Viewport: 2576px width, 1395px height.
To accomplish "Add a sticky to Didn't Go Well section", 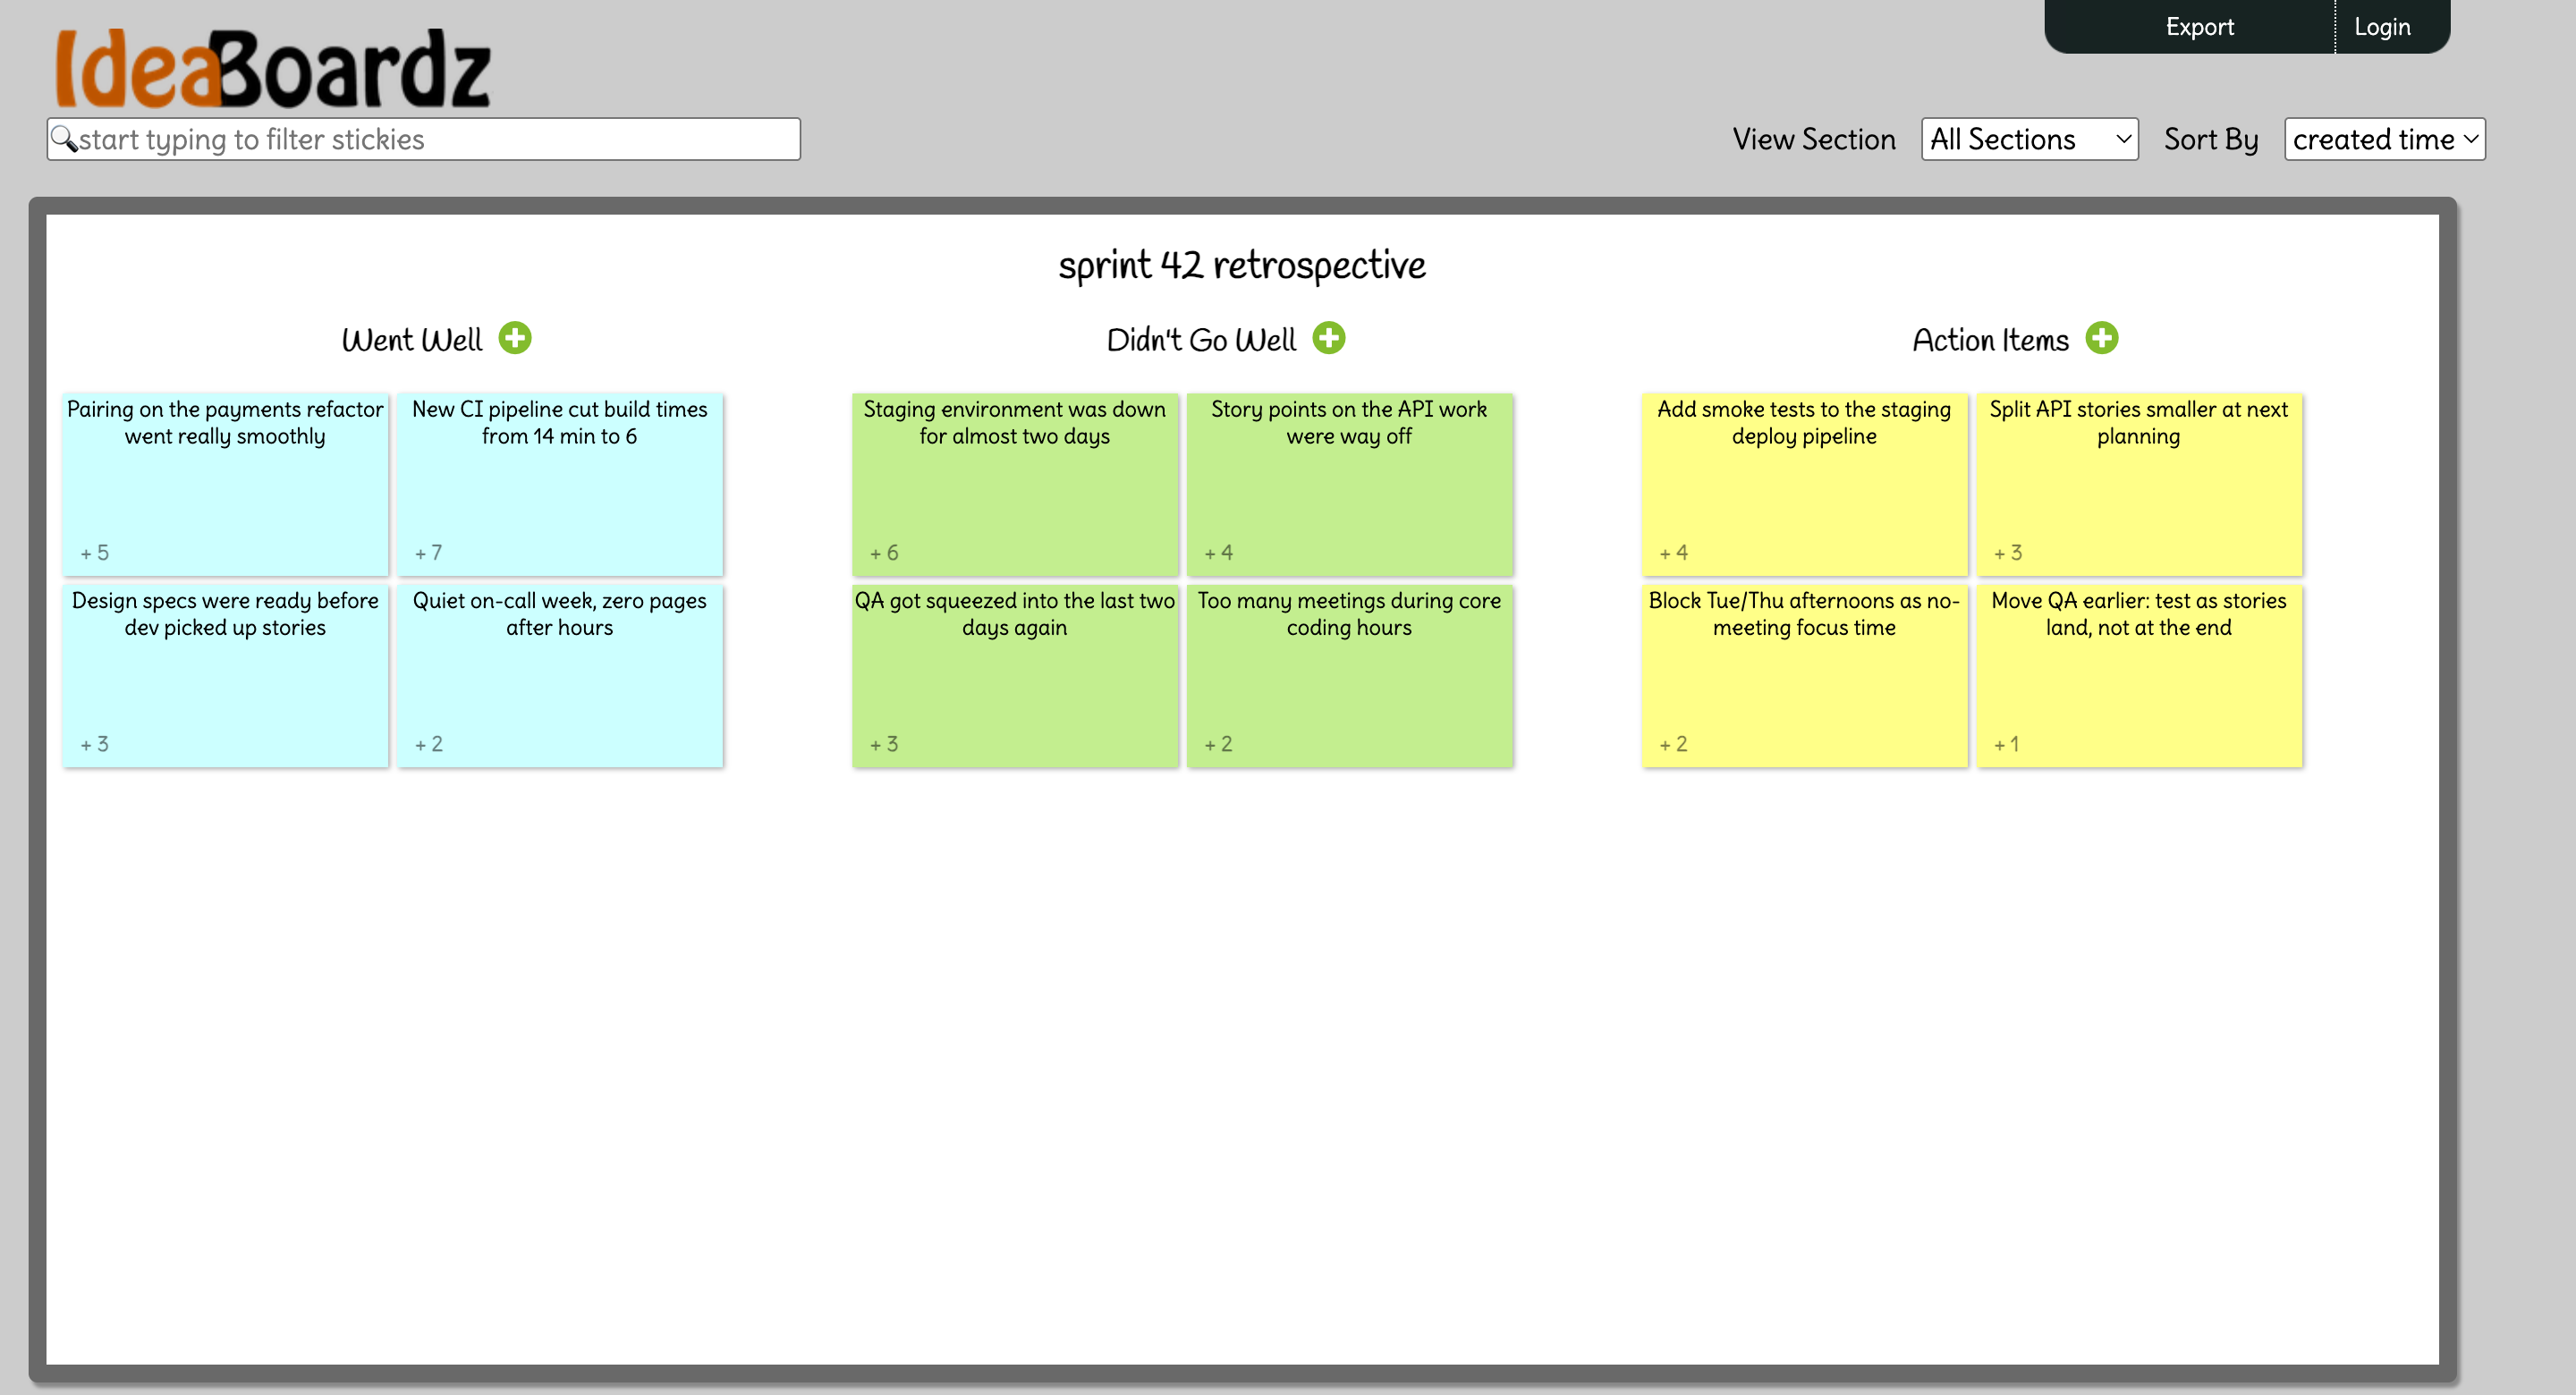I will tap(1329, 338).
